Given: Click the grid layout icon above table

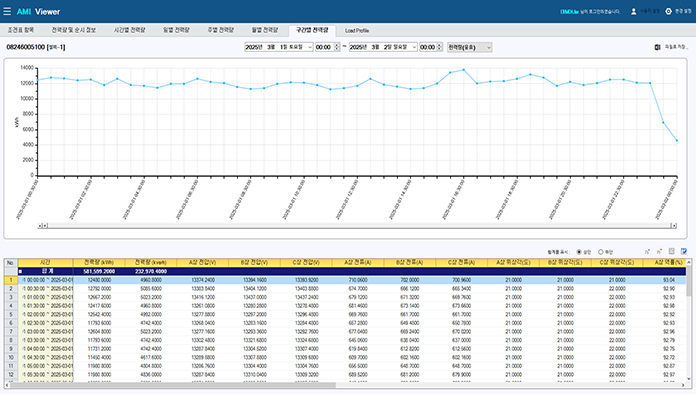Looking at the screenshot, I should click(672, 252).
